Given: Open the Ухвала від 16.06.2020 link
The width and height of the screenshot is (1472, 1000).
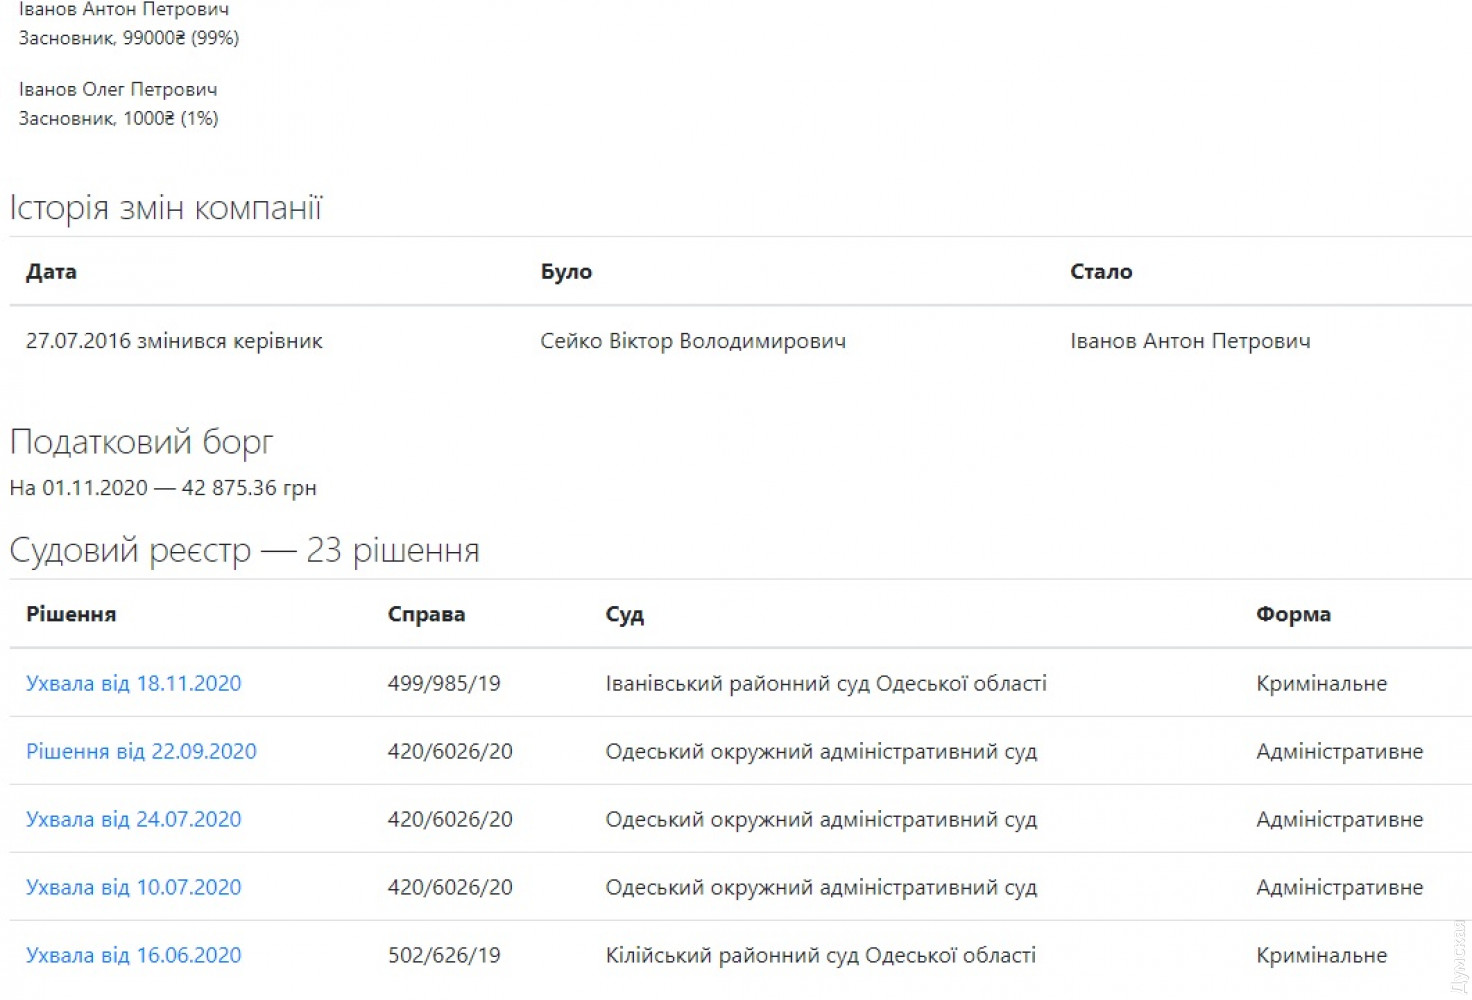Looking at the screenshot, I should tap(133, 955).
